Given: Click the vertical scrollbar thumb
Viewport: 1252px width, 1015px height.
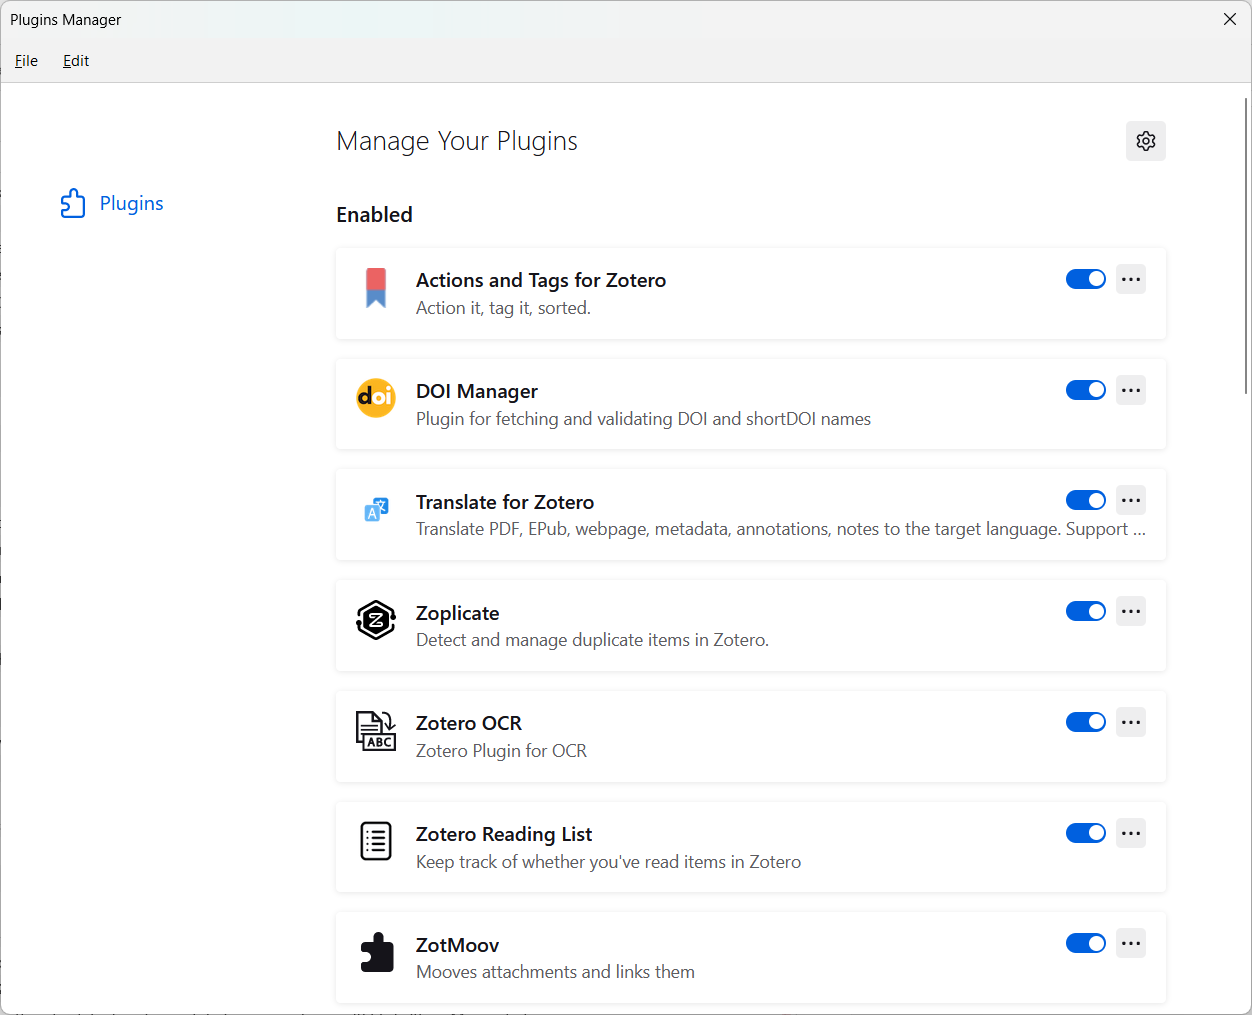Looking at the screenshot, I should pyautogui.click(x=1246, y=245).
